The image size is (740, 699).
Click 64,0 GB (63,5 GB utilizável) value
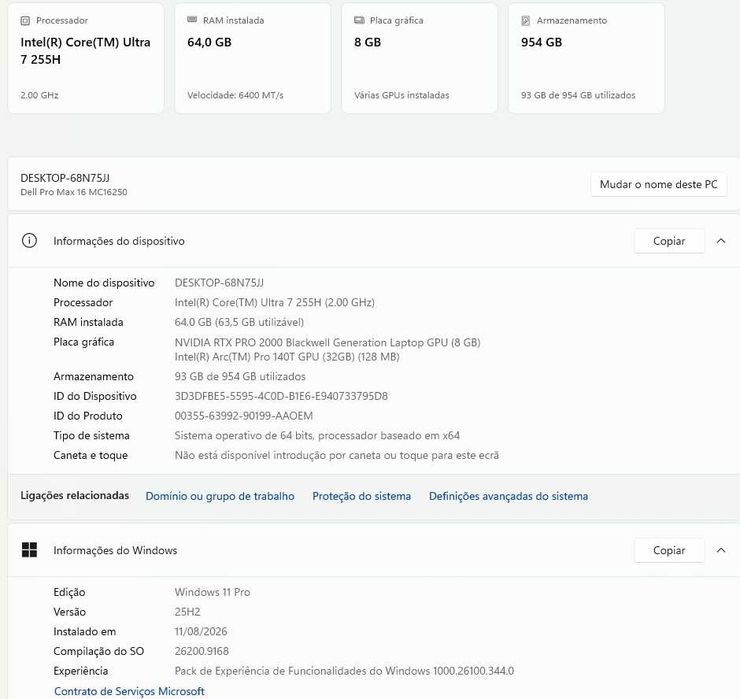tap(239, 322)
